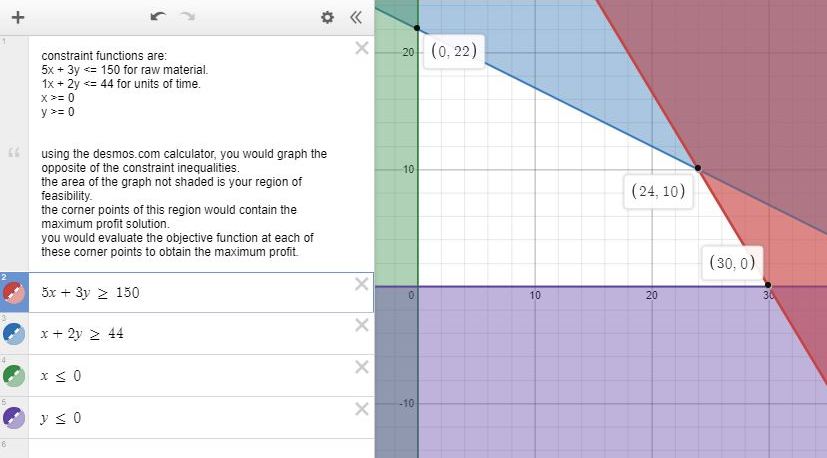The width and height of the screenshot is (827, 458).
Task: Click the quotation mark note icon
Action: tap(14, 153)
